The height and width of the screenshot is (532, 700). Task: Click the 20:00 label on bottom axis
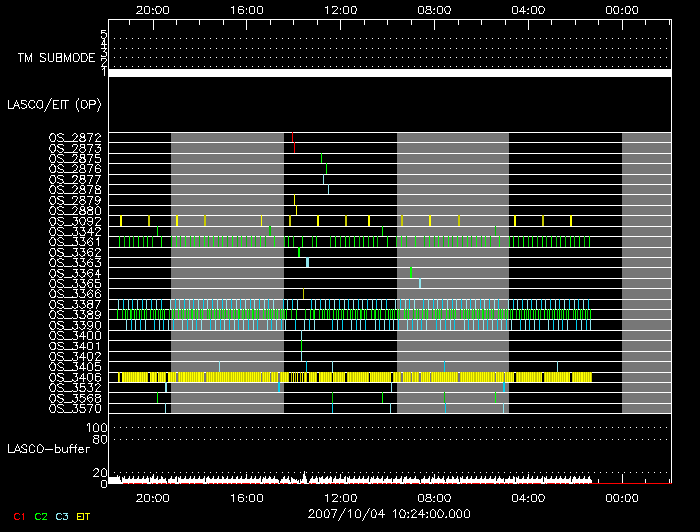152,497
